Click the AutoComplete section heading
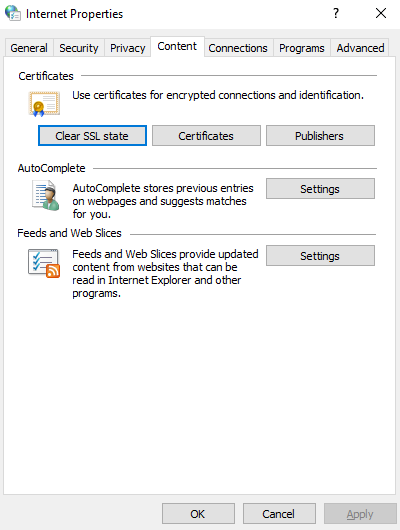Image resolution: width=400 pixels, height=530 pixels. [x=51, y=168]
